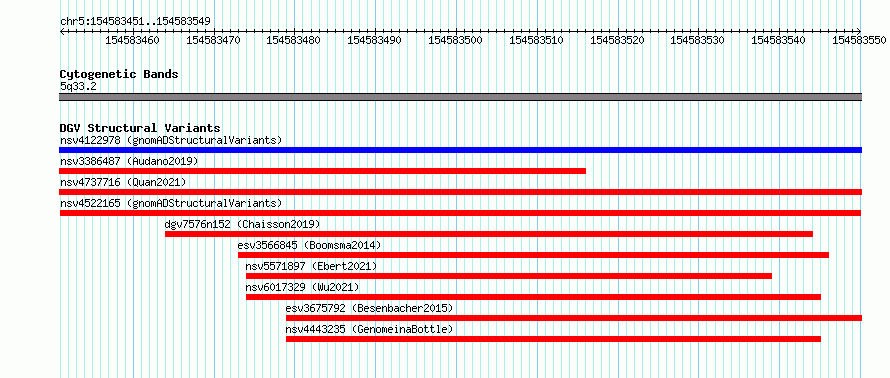Click ruler position 154583460
This screenshot has height=378, width=890.
(133, 40)
